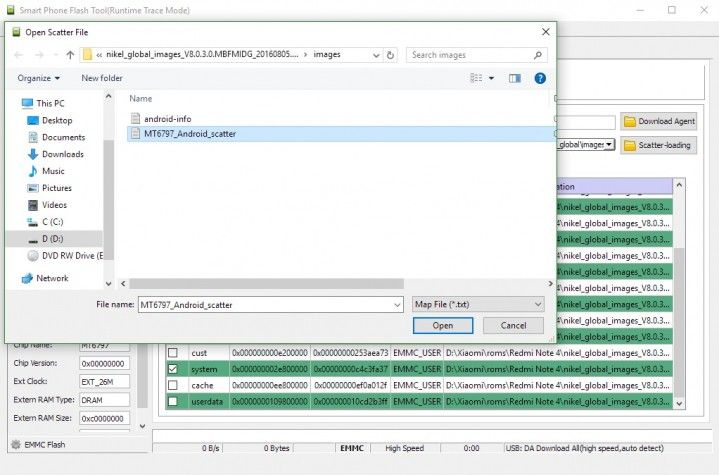719x475 pixels.
Task: Click the search magnifier icon
Action: click(x=538, y=55)
